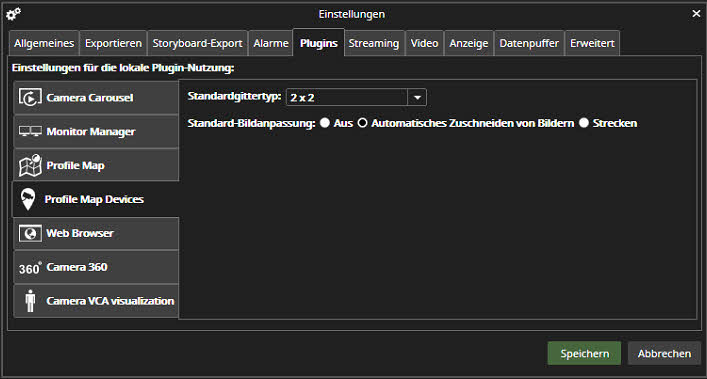Go to the Storyboard-Export tab
This screenshot has width=707, height=379.
pos(197,43)
